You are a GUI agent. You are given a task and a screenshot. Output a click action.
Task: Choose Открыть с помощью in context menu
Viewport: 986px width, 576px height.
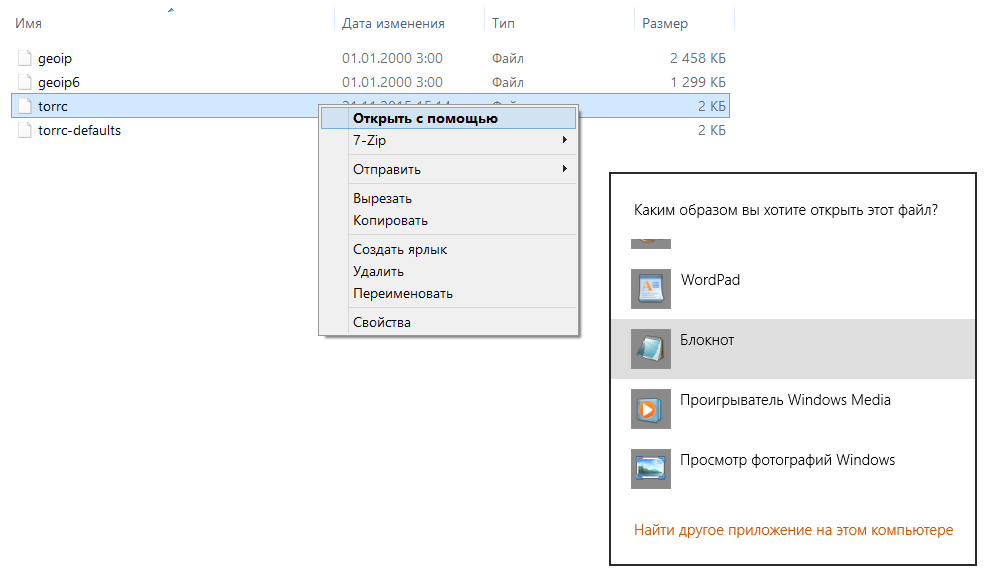click(425, 118)
